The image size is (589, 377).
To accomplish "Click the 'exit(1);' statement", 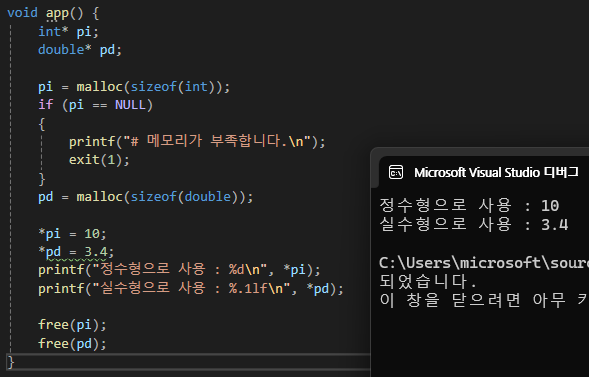I will click(99, 160).
